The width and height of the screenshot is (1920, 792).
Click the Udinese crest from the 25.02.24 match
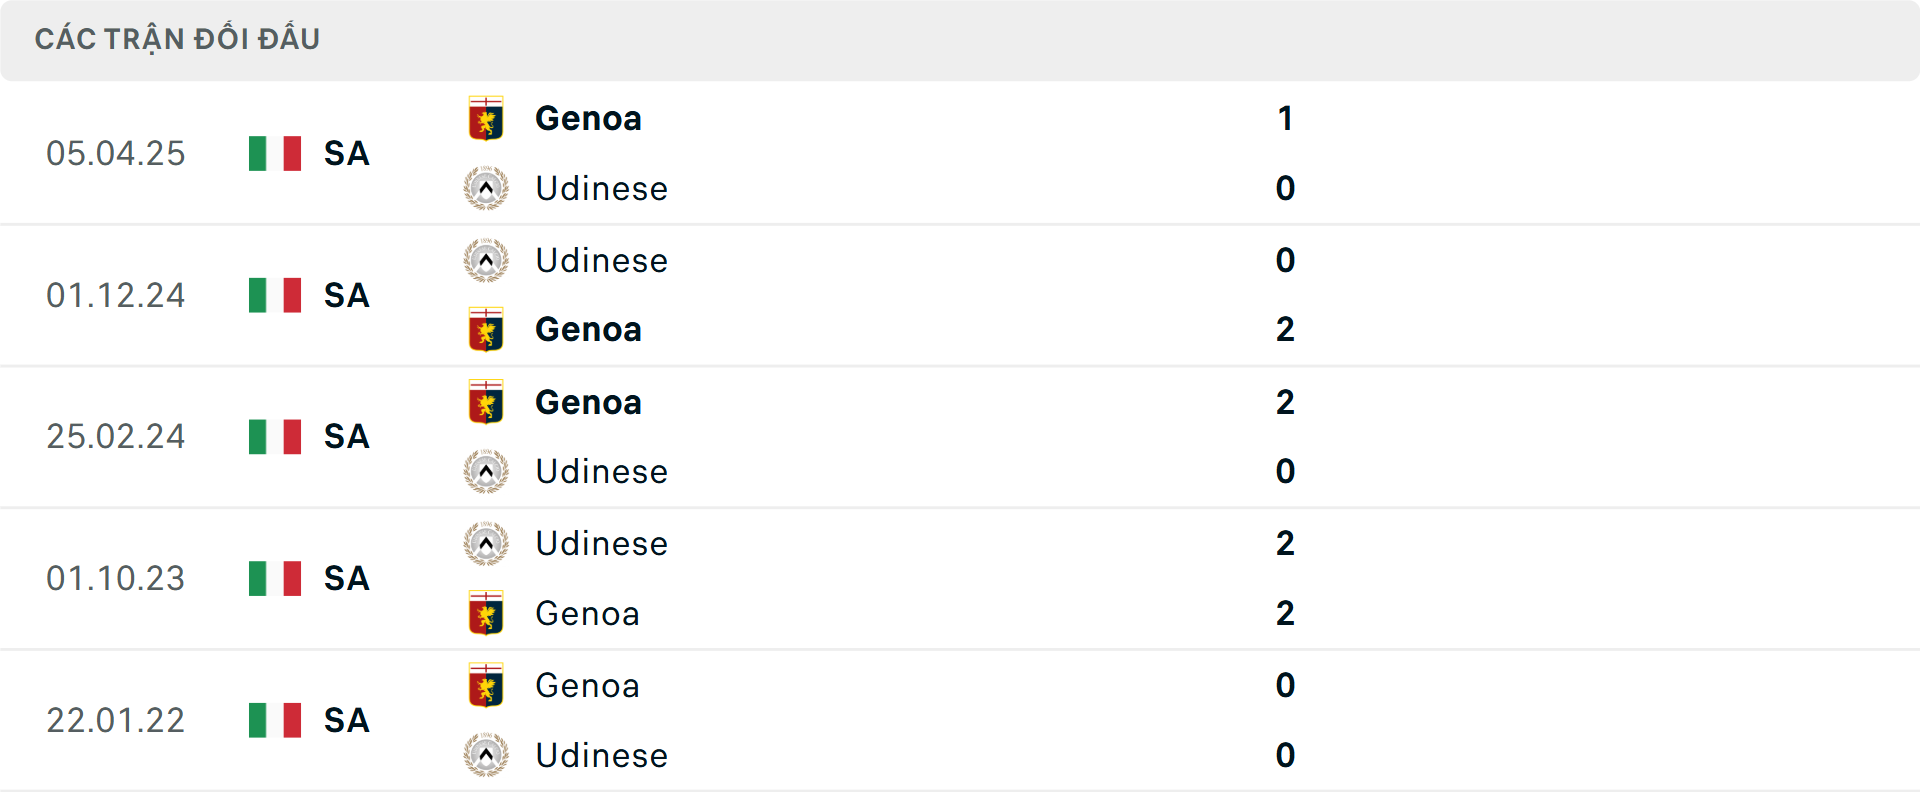click(487, 471)
